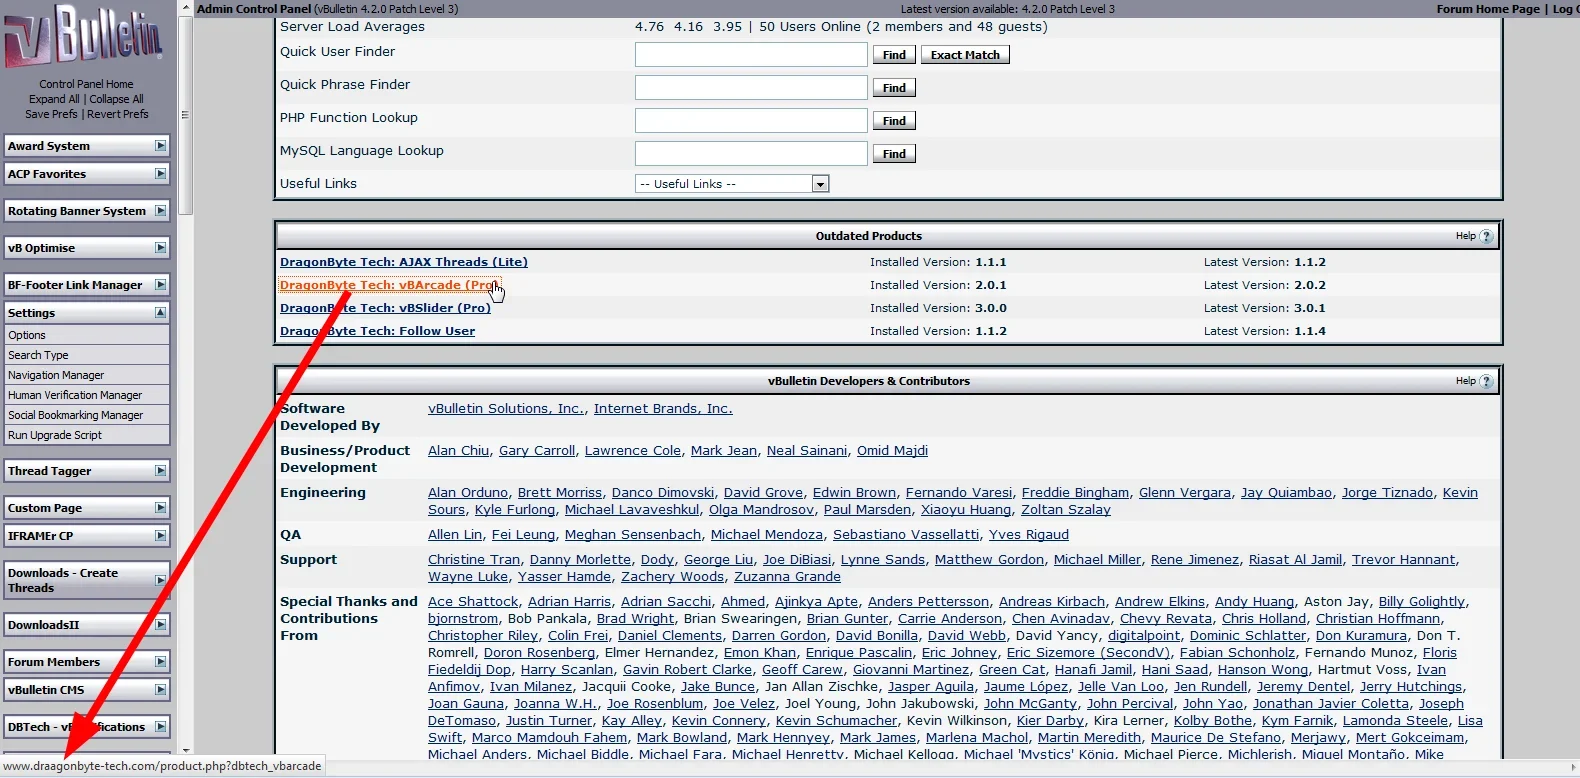Expand the Custom Page arrow icon

tap(160, 508)
